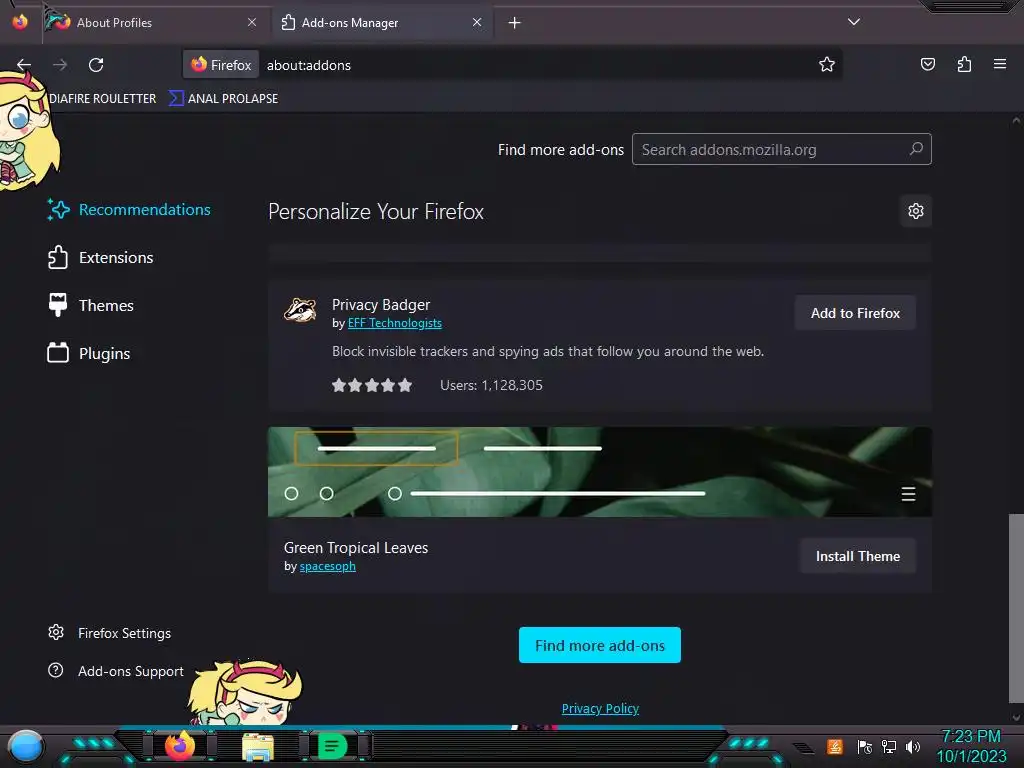The width and height of the screenshot is (1024, 768).
Task: Click the Find more add-ons button
Action: pyautogui.click(x=600, y=645)
